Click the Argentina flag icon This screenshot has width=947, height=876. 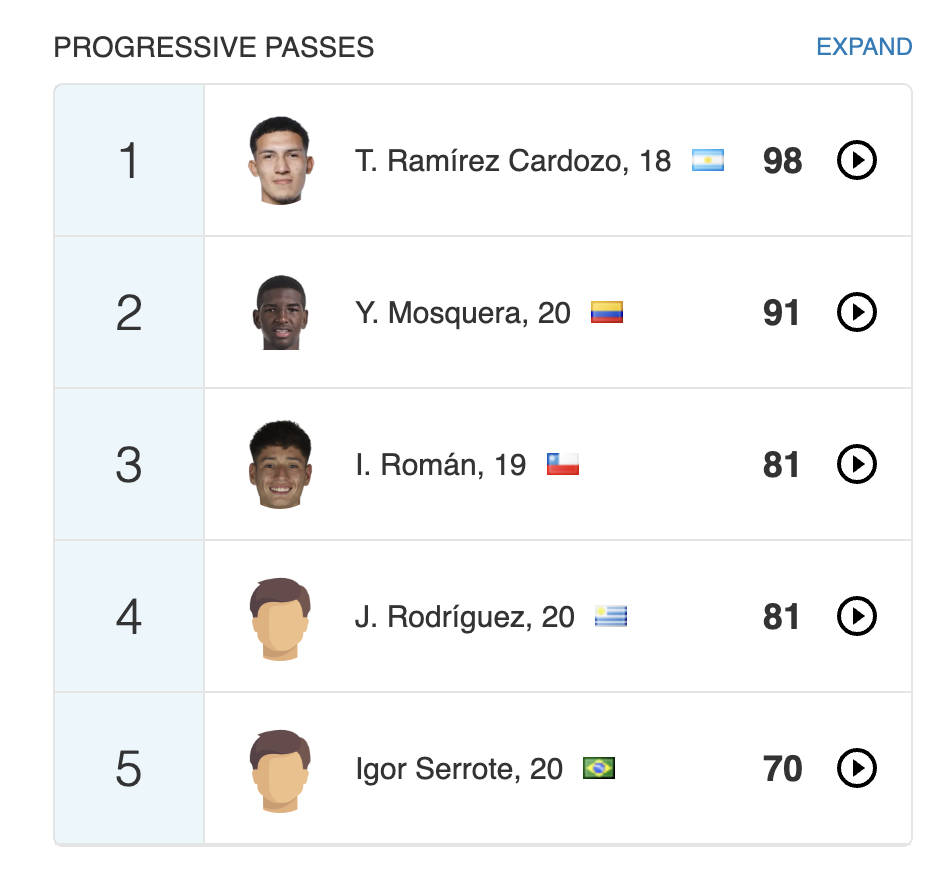(x=708, y=160)
